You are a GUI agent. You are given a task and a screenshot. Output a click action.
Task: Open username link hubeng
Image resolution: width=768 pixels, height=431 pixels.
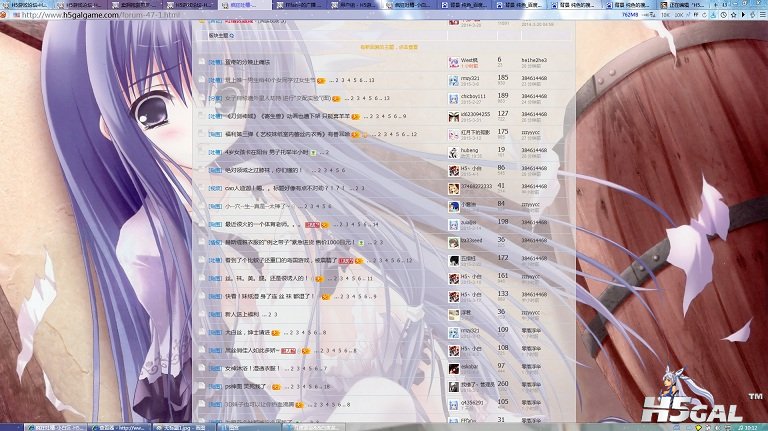coord(469,150)
